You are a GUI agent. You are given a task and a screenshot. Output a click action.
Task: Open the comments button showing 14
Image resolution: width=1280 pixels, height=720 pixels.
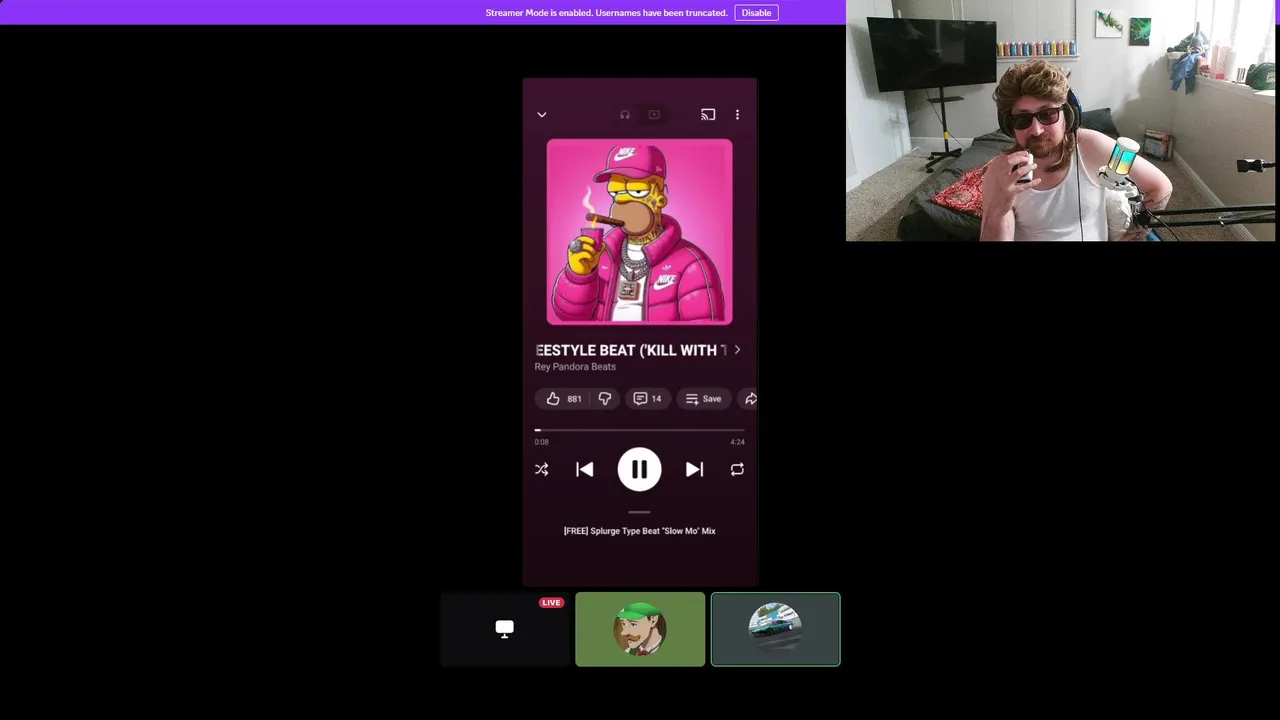pyautogui.click(x=648, y=399)
